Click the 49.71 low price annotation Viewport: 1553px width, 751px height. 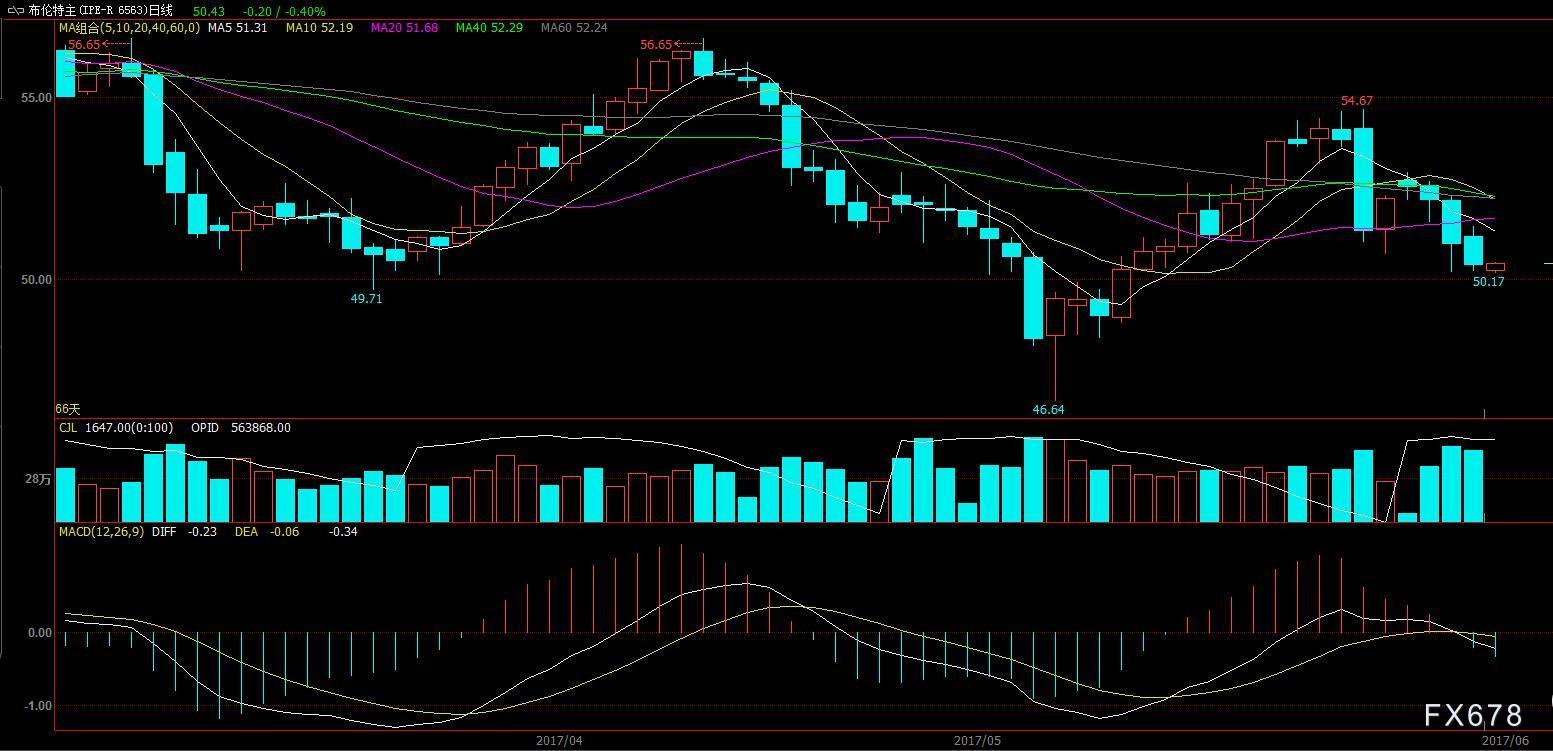click(366, 298)
